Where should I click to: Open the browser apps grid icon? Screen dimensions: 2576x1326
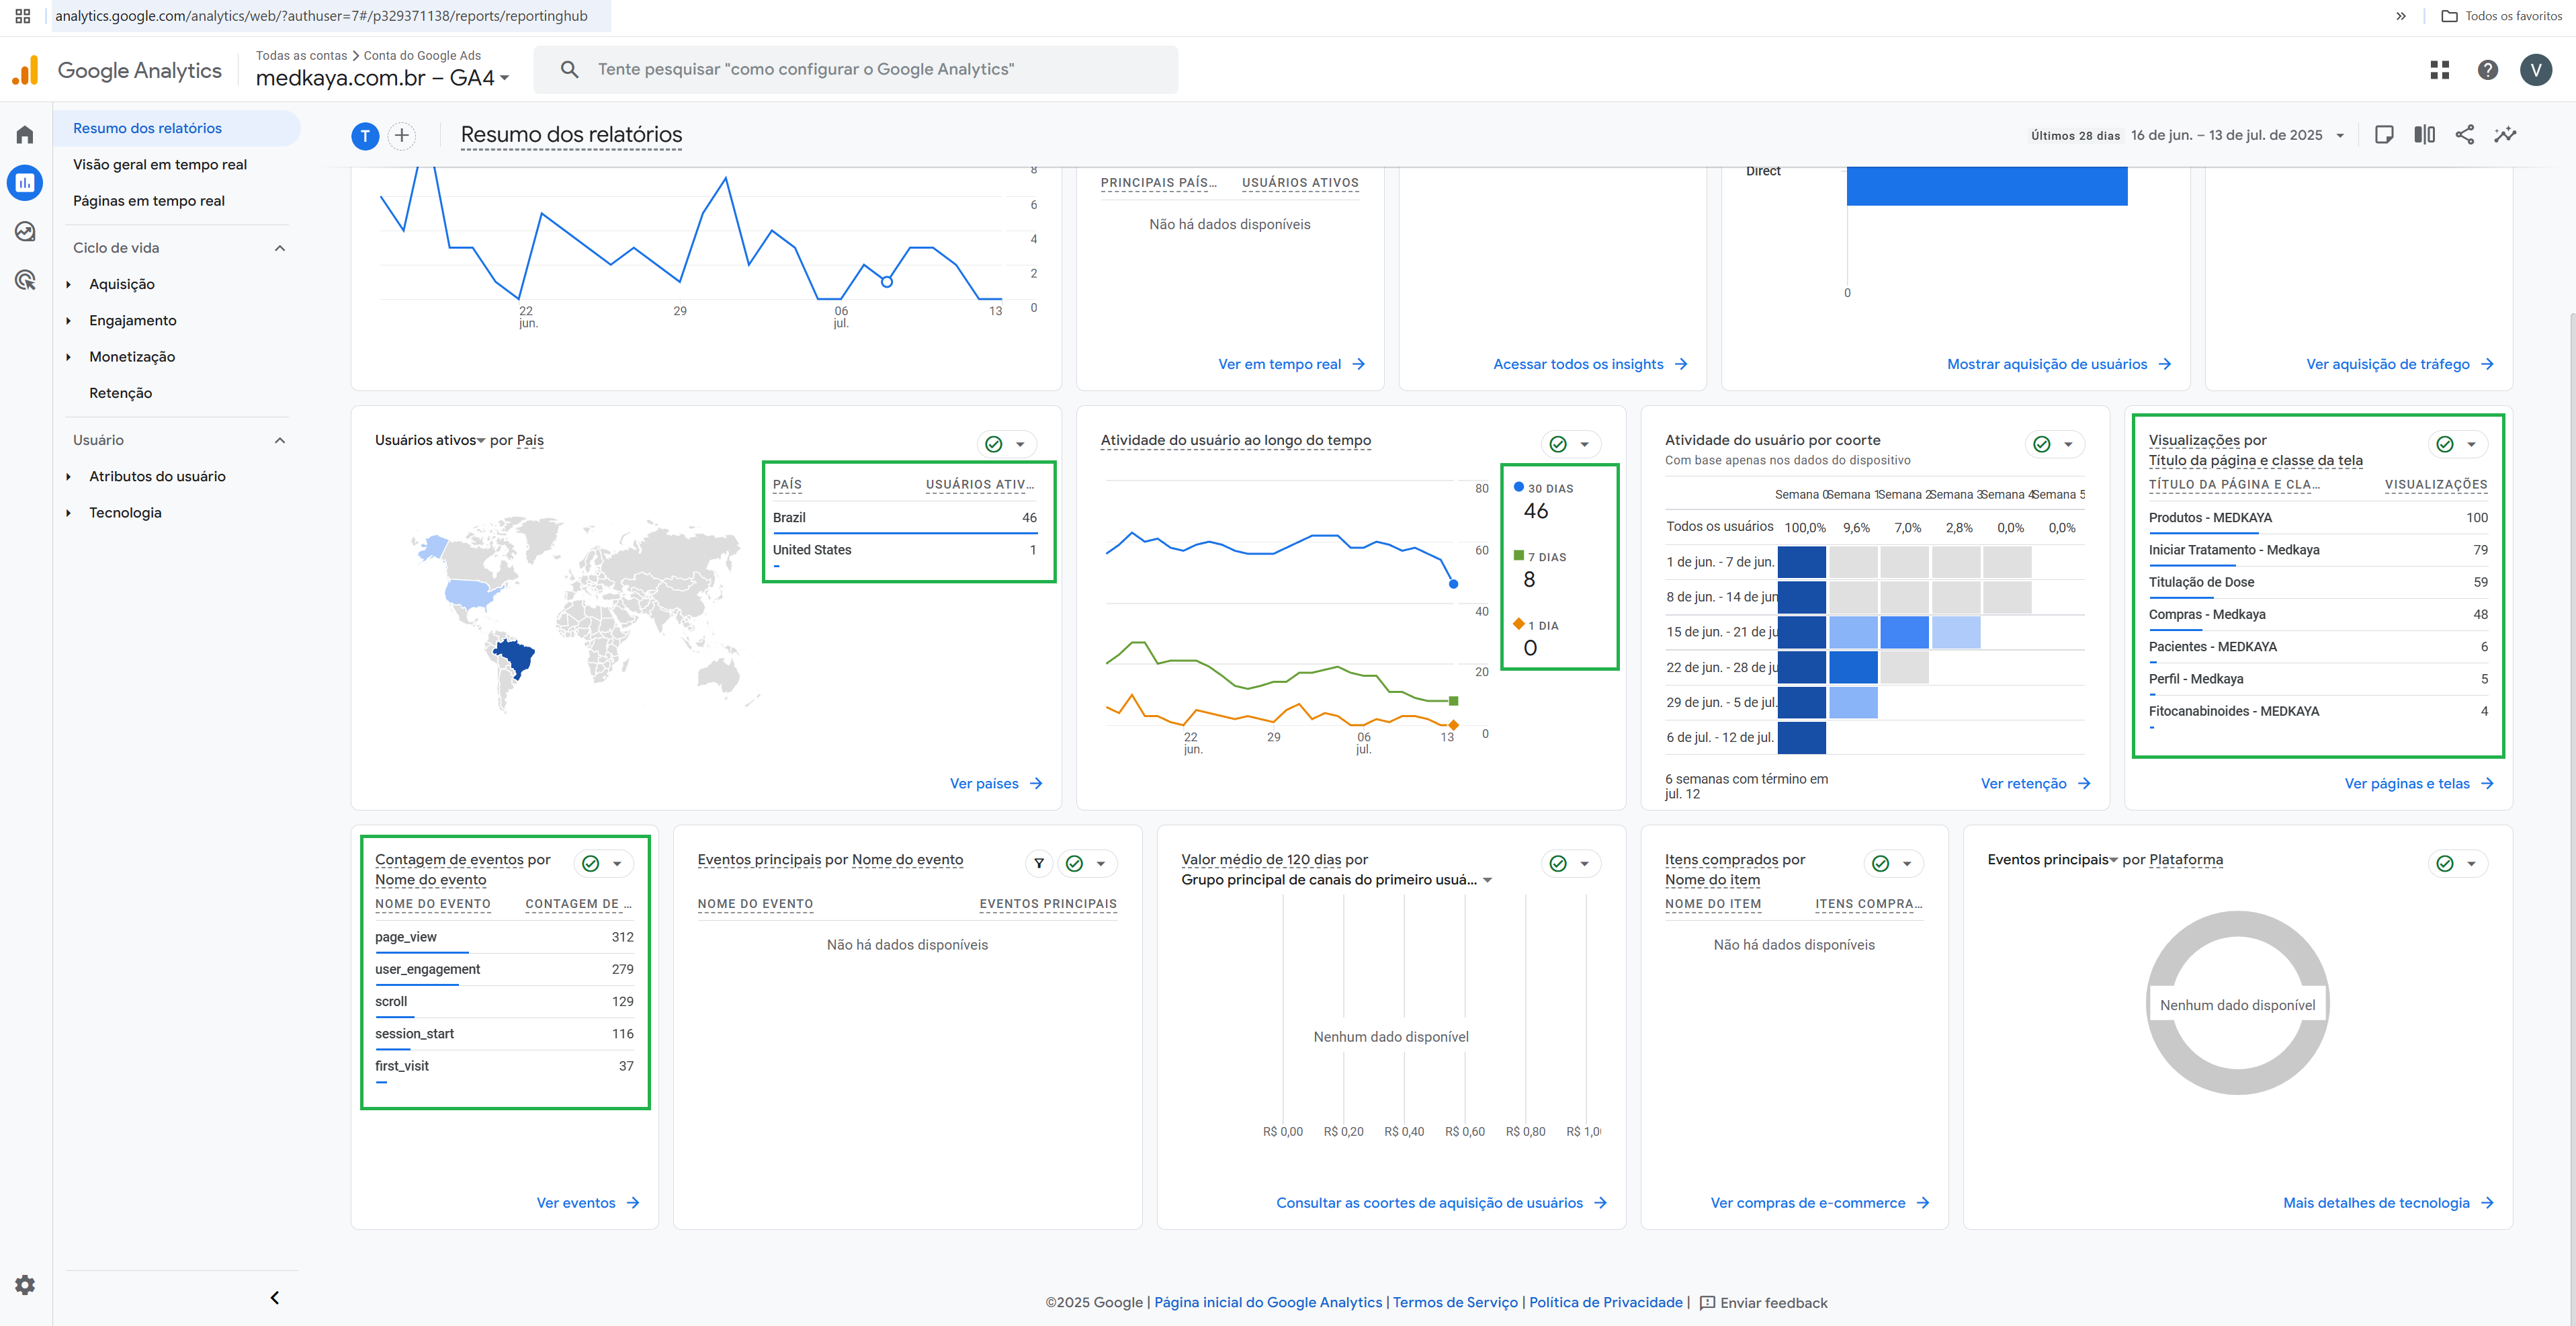tap(23, 16)
